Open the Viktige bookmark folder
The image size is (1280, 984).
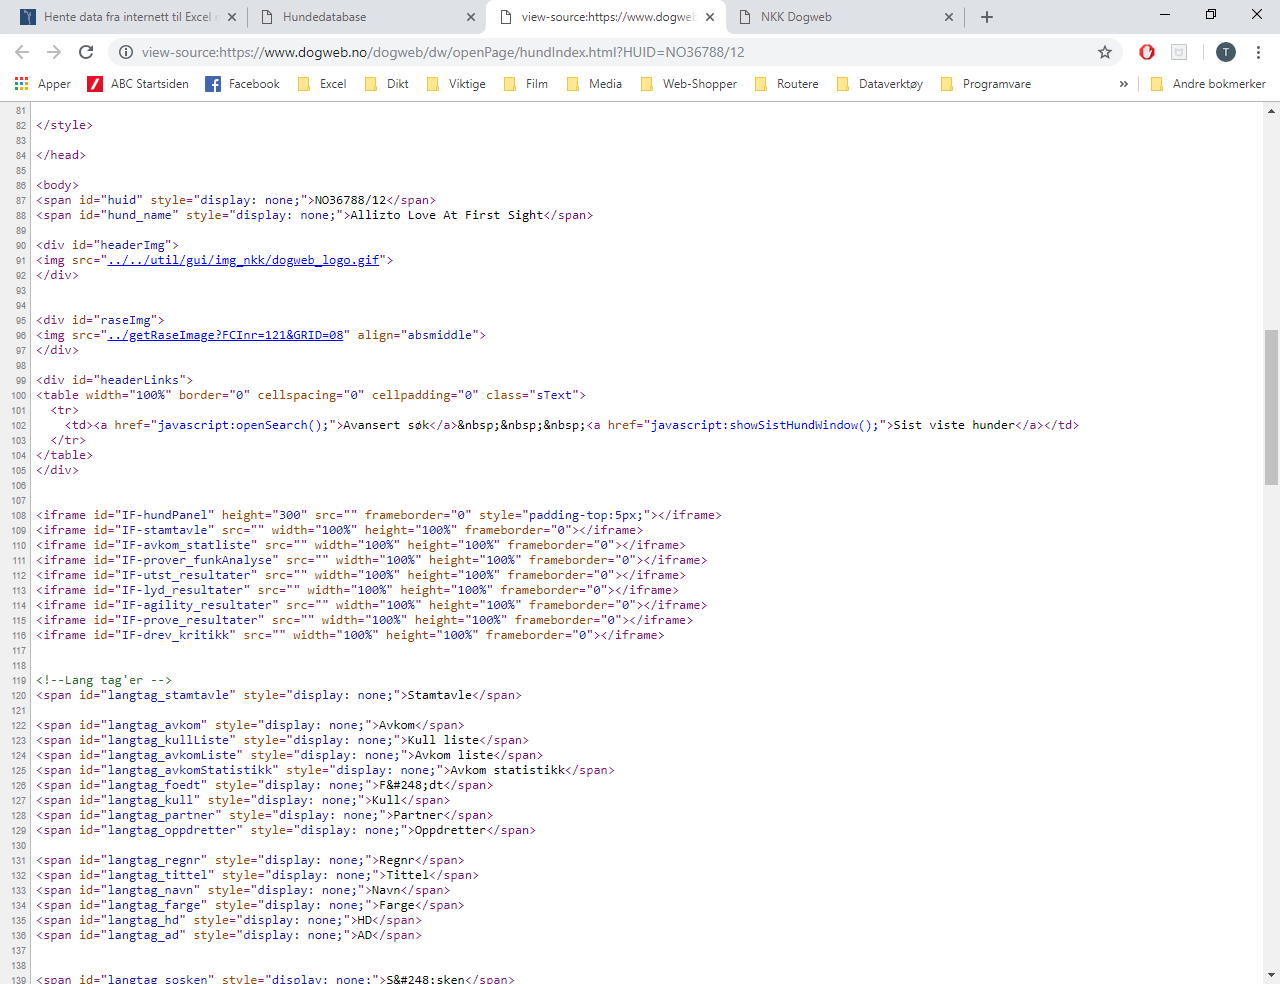(x=456, y=84)
